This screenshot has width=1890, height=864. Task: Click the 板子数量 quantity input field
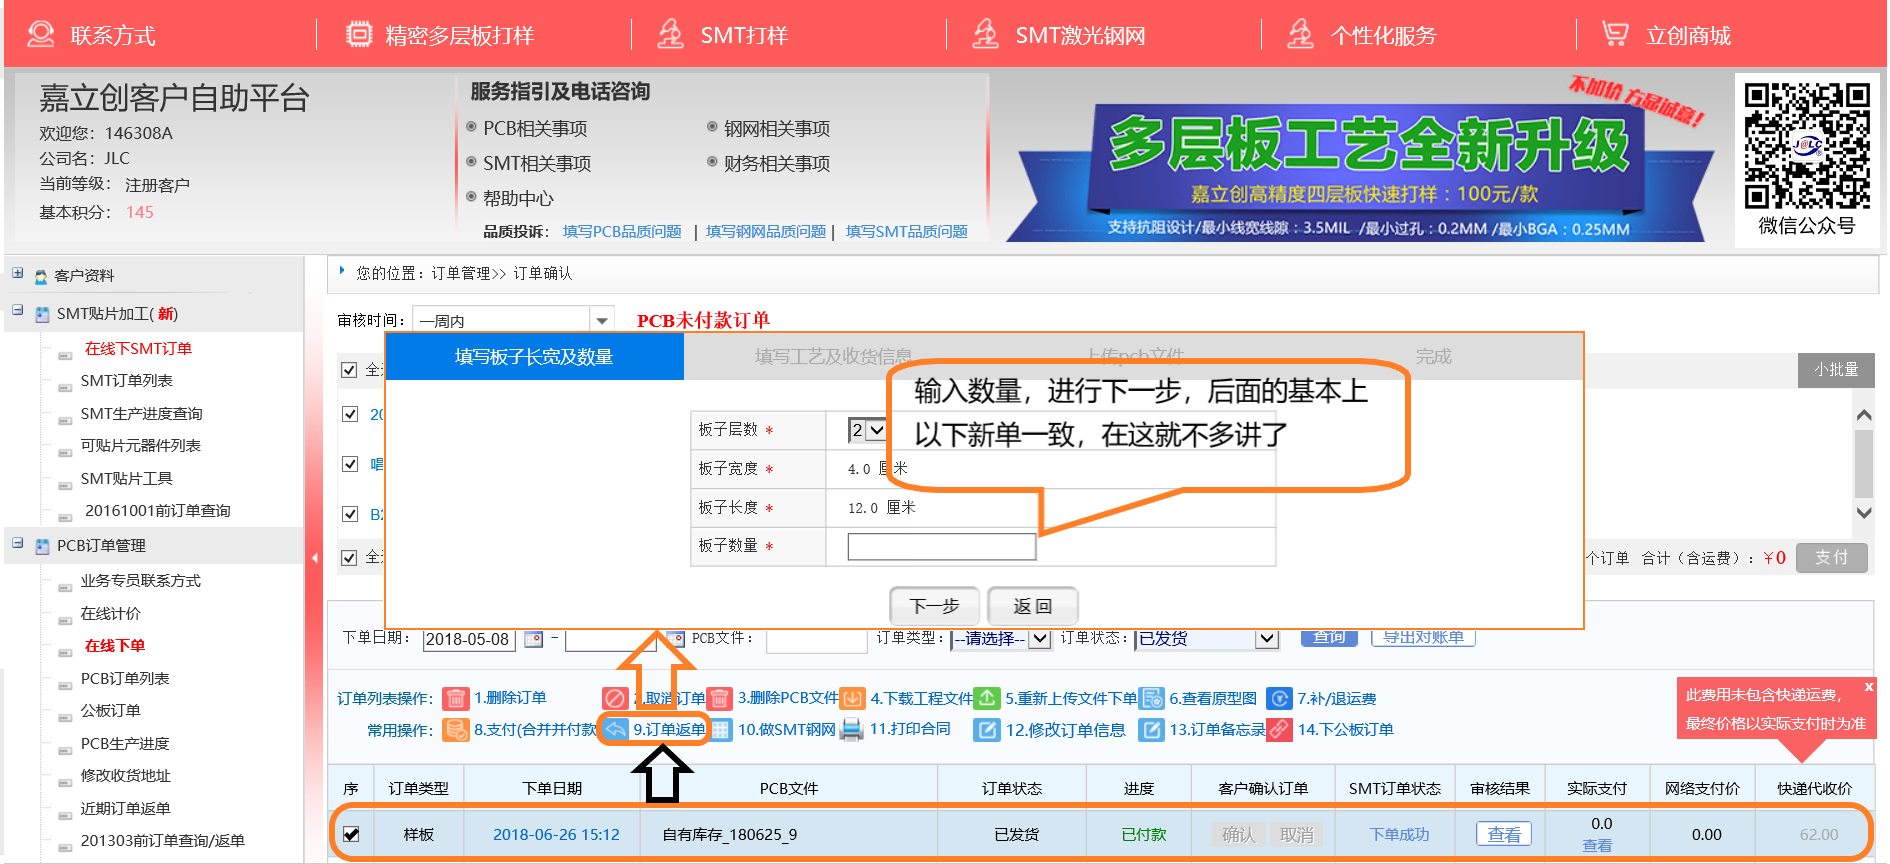941,546
